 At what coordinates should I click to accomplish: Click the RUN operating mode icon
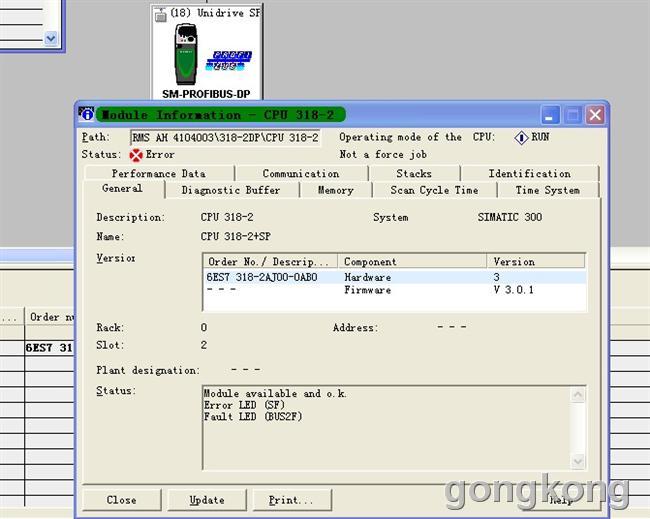(x=521, y=138)
